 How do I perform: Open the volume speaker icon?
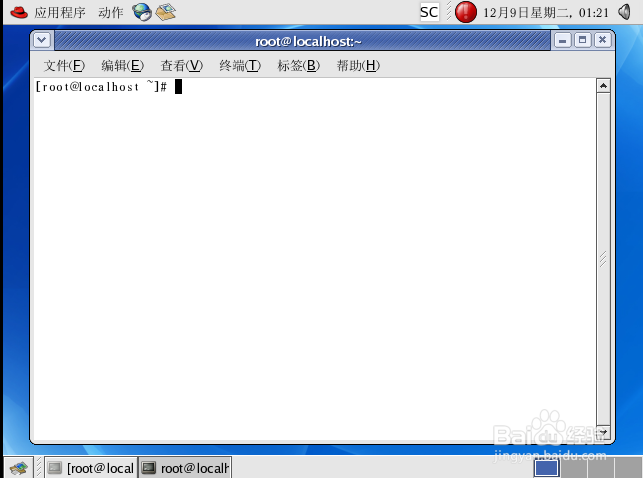click(x=625, y=12)
